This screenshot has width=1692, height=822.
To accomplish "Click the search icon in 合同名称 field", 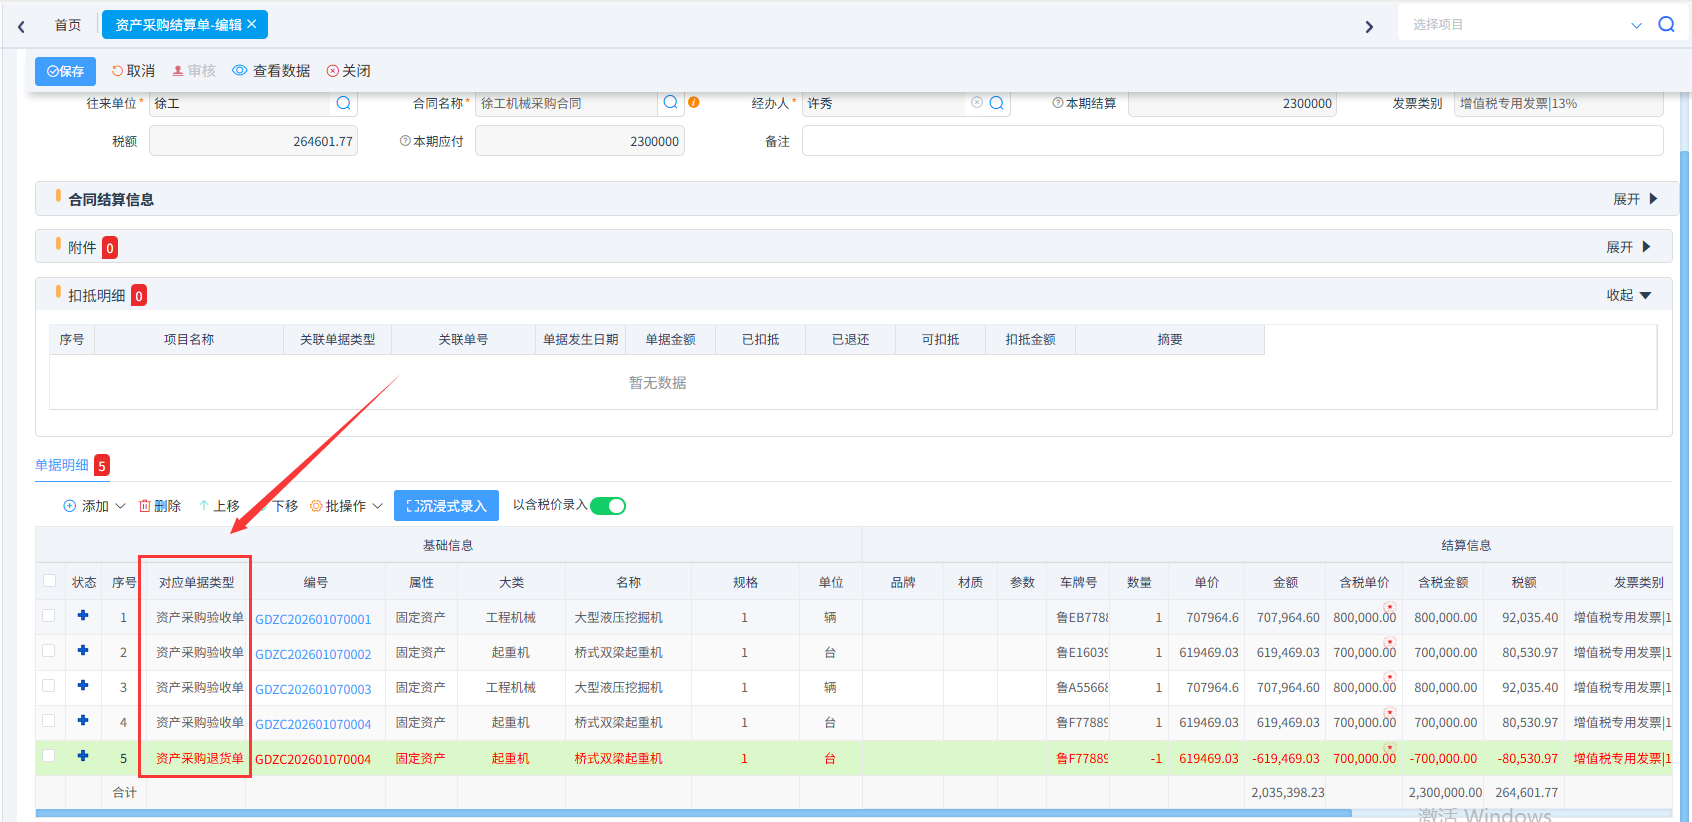I will coord(670,103).
